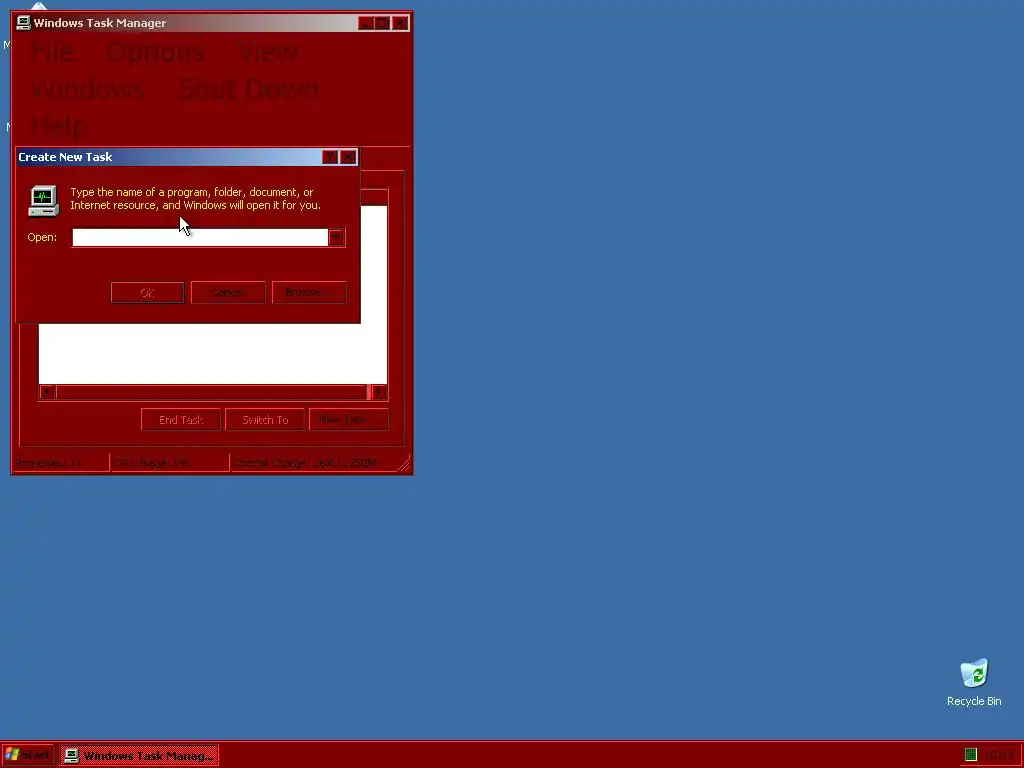
Task: Click the Processes count in the status bar
Action: (60, 463)
